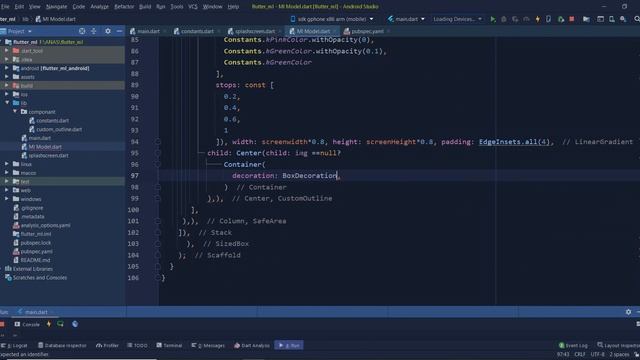The width and height of the screenshot is (640, 360).
Task: Open Refactor menu
Action: coord(124,7)
